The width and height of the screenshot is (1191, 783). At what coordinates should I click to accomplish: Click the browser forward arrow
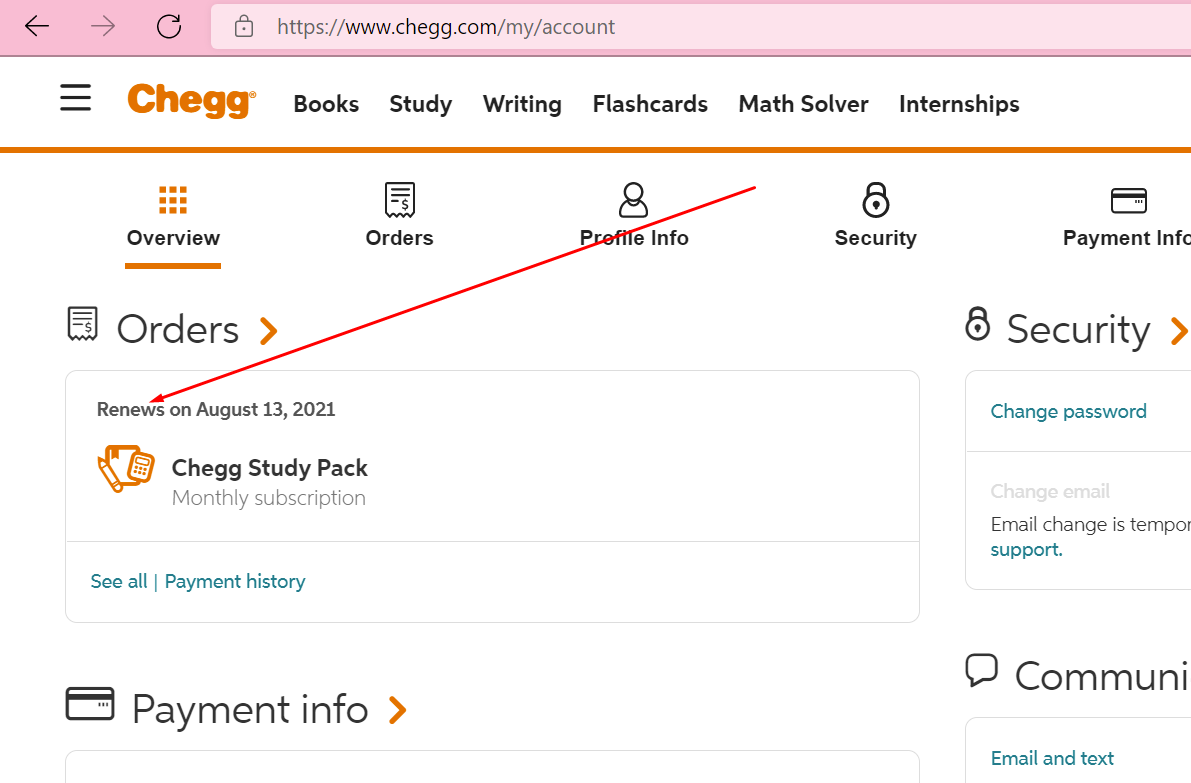pyautogui.click(x=103, y=27)
